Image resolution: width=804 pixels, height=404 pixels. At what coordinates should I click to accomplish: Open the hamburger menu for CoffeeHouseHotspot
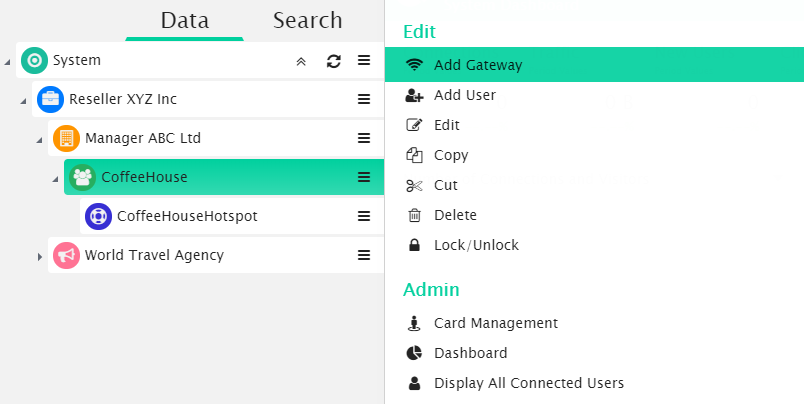click(364, 215)
